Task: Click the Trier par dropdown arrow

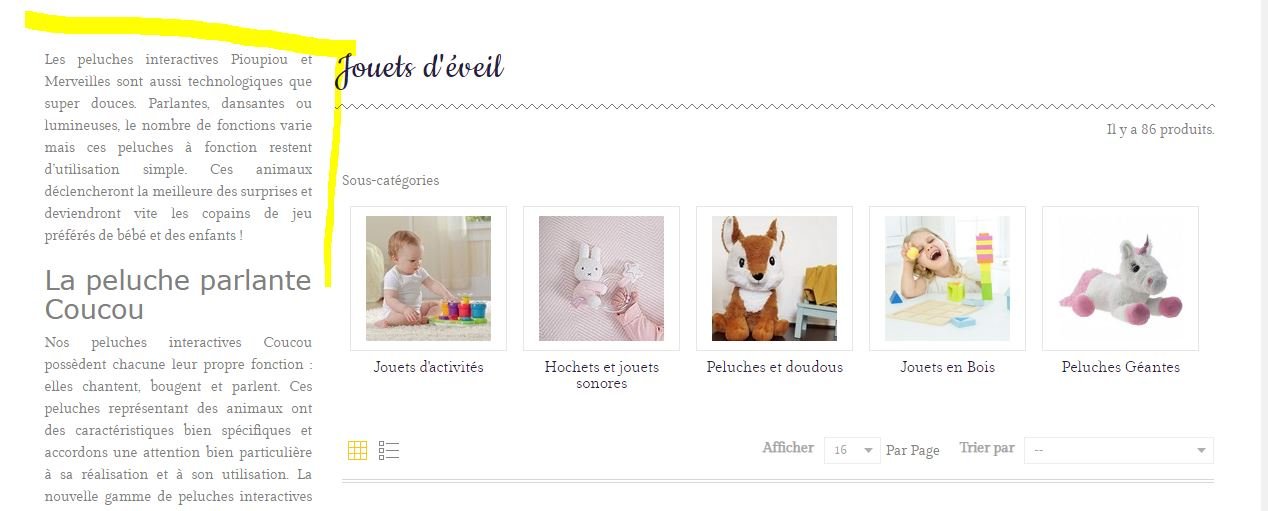Action: coord(1201,451)
